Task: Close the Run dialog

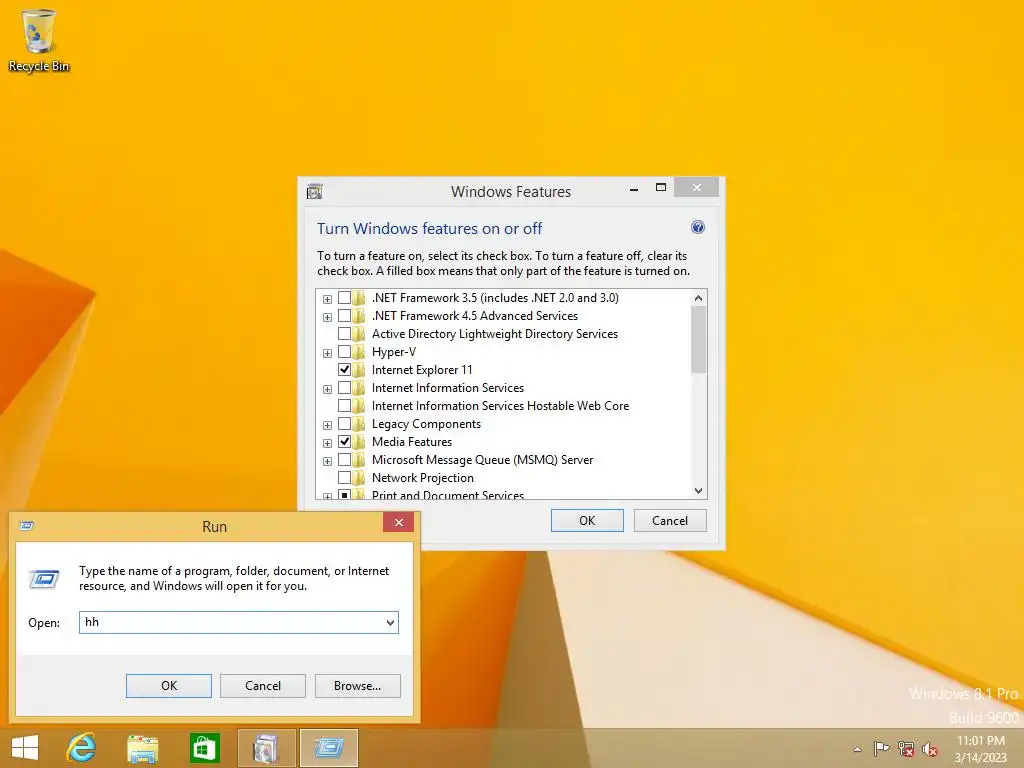Action: pyautogui.click(x=398, y=522)
